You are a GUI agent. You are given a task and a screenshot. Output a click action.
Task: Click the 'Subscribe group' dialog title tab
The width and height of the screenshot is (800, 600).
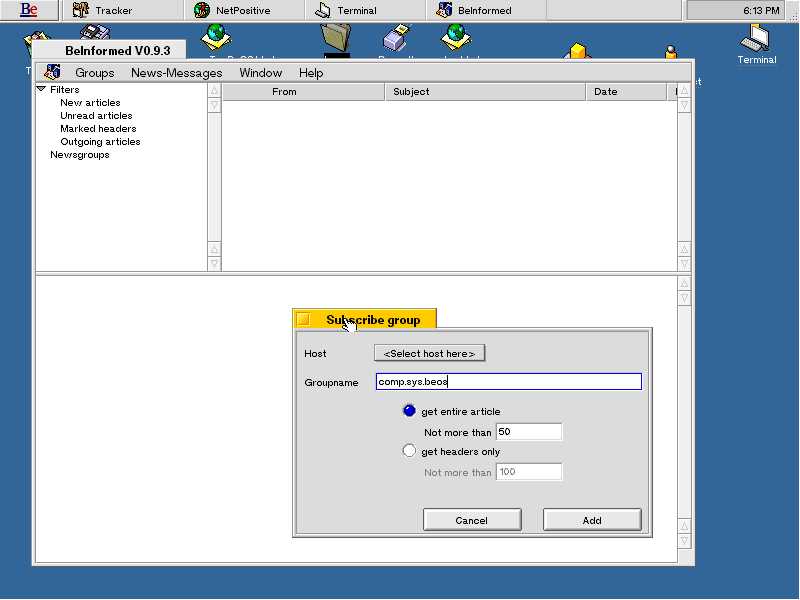[x=364, y=319]
